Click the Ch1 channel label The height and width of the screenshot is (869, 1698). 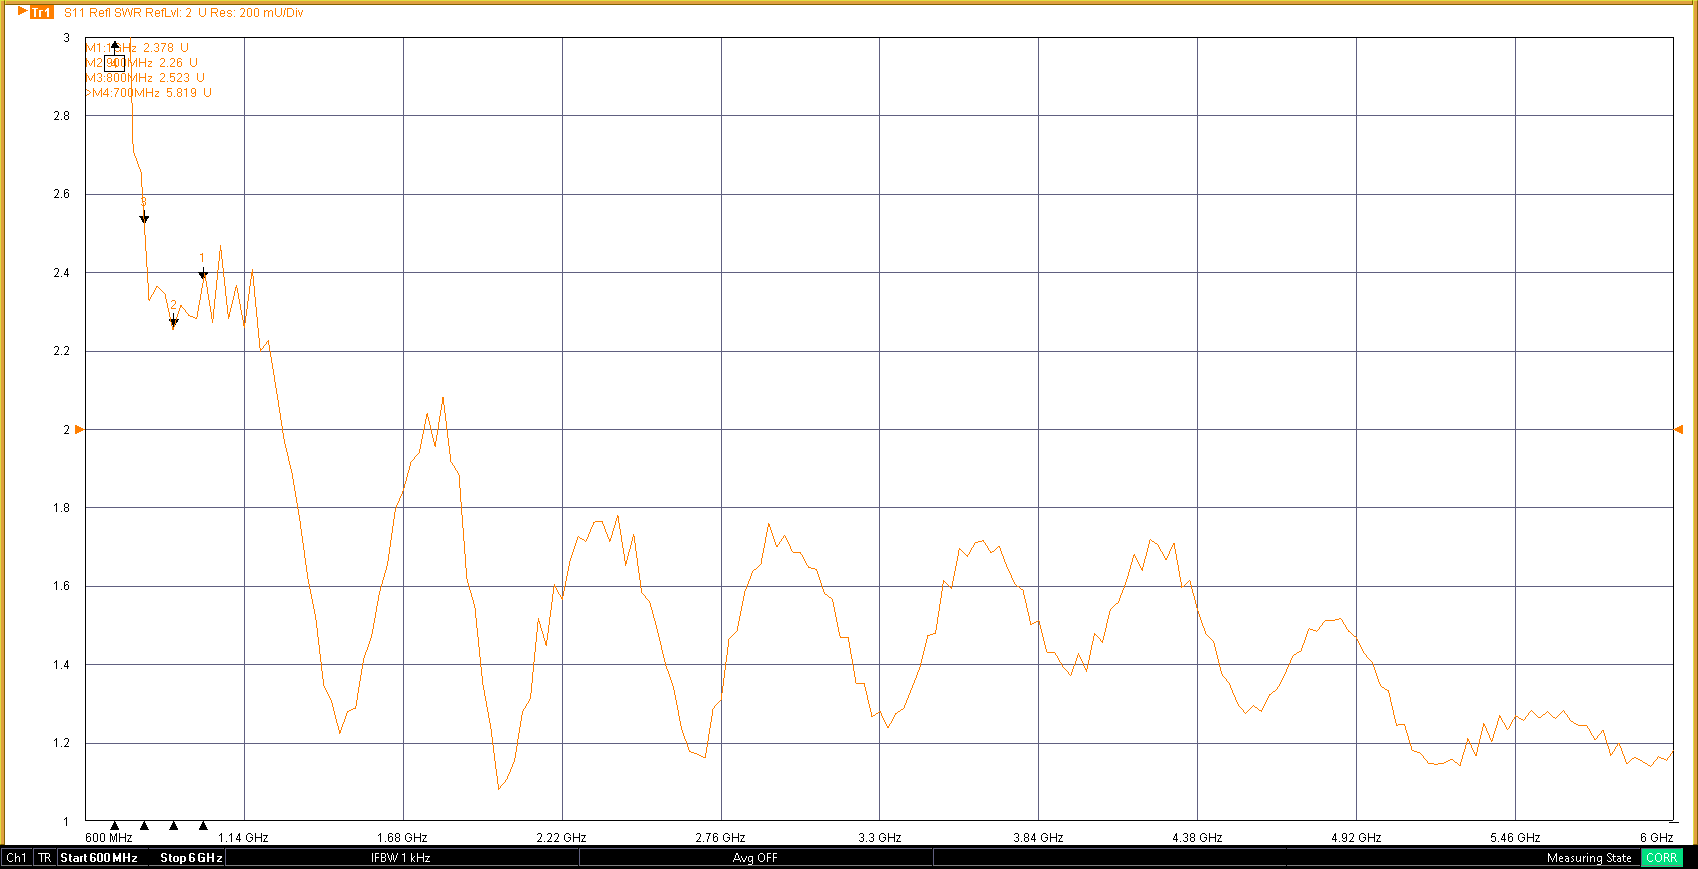pyautogui.click(x=17, y=858)
